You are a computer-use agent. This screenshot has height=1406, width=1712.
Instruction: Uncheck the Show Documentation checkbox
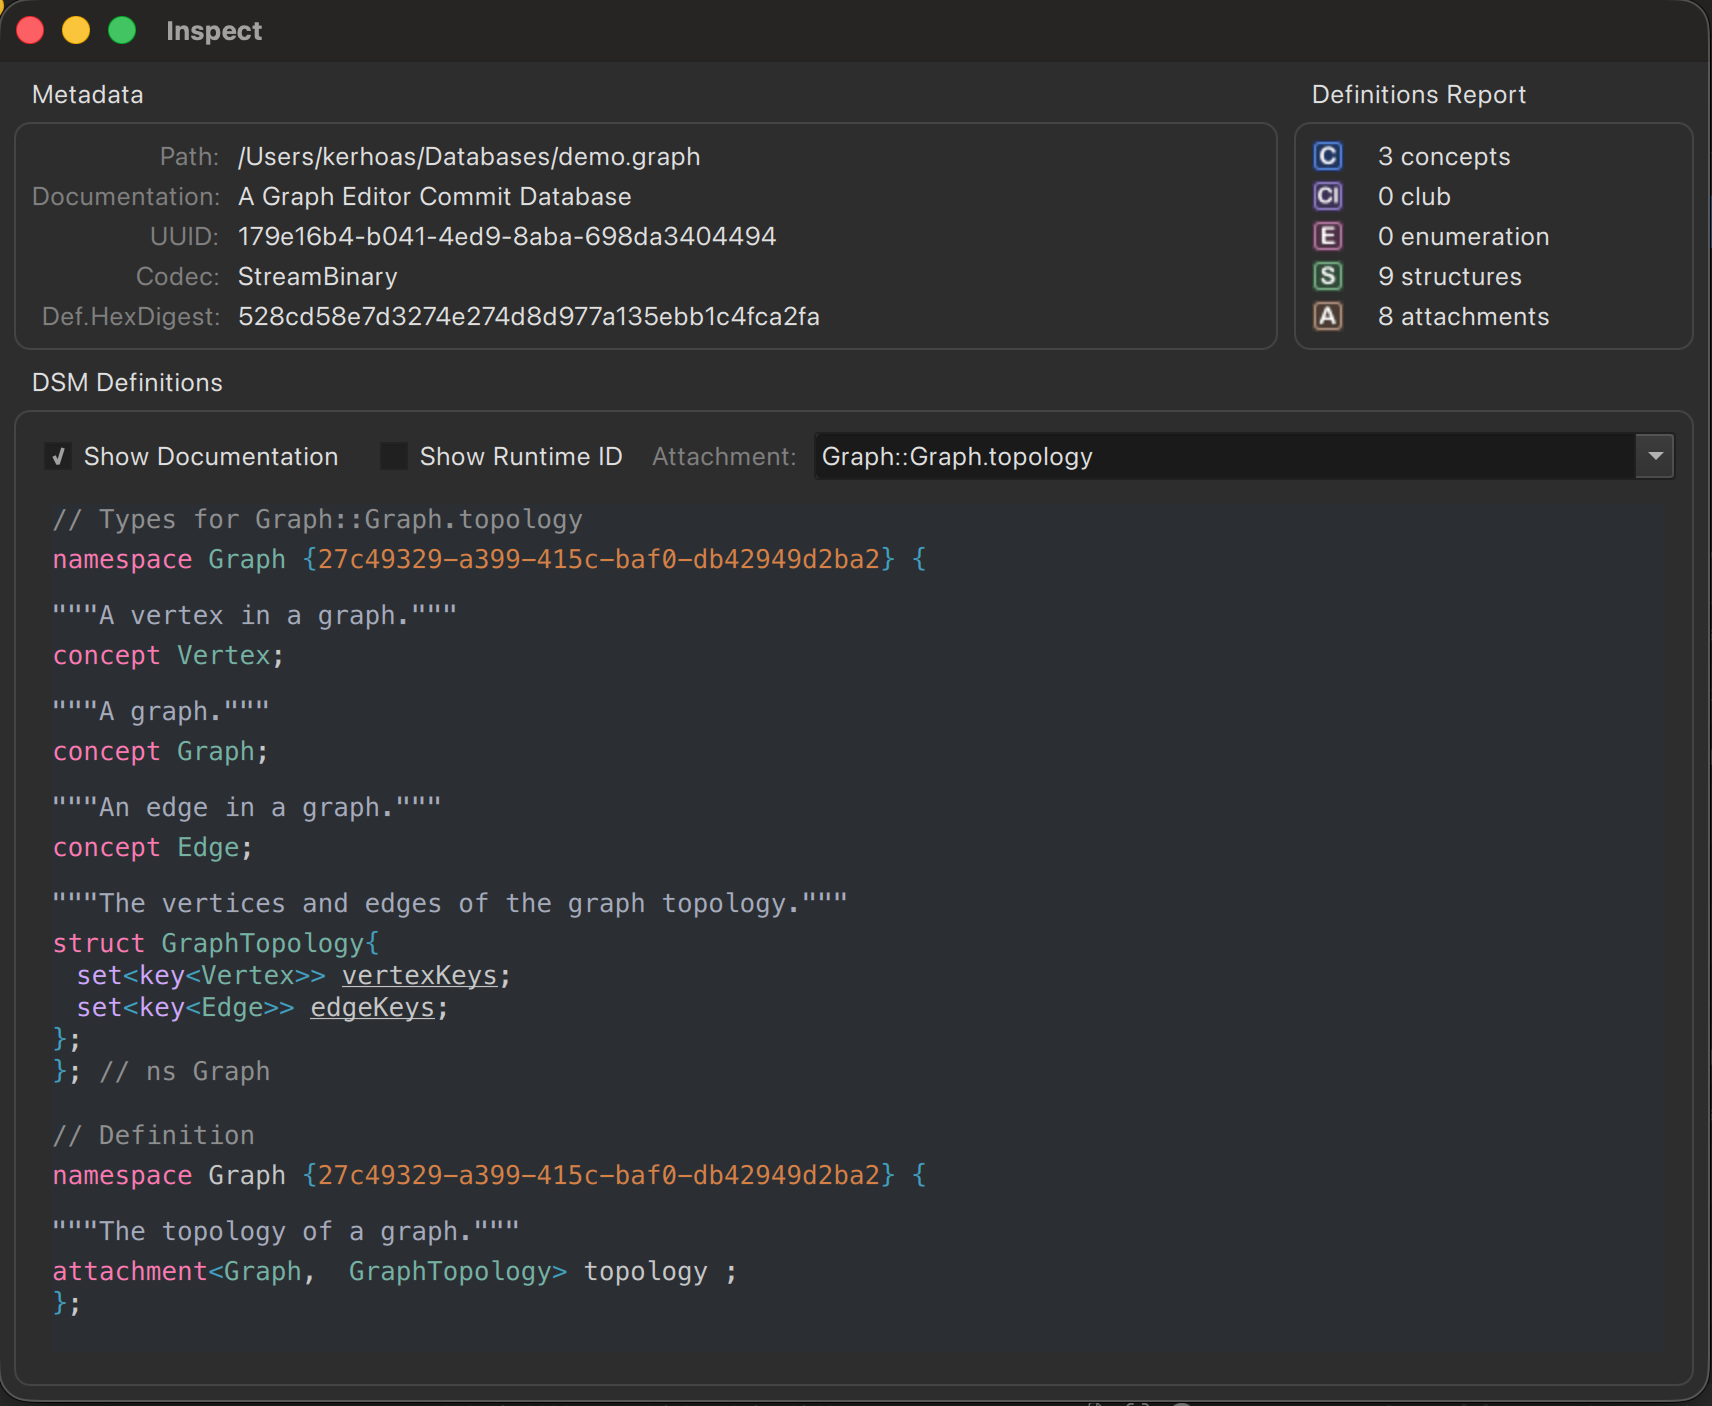tap(58, 457)
